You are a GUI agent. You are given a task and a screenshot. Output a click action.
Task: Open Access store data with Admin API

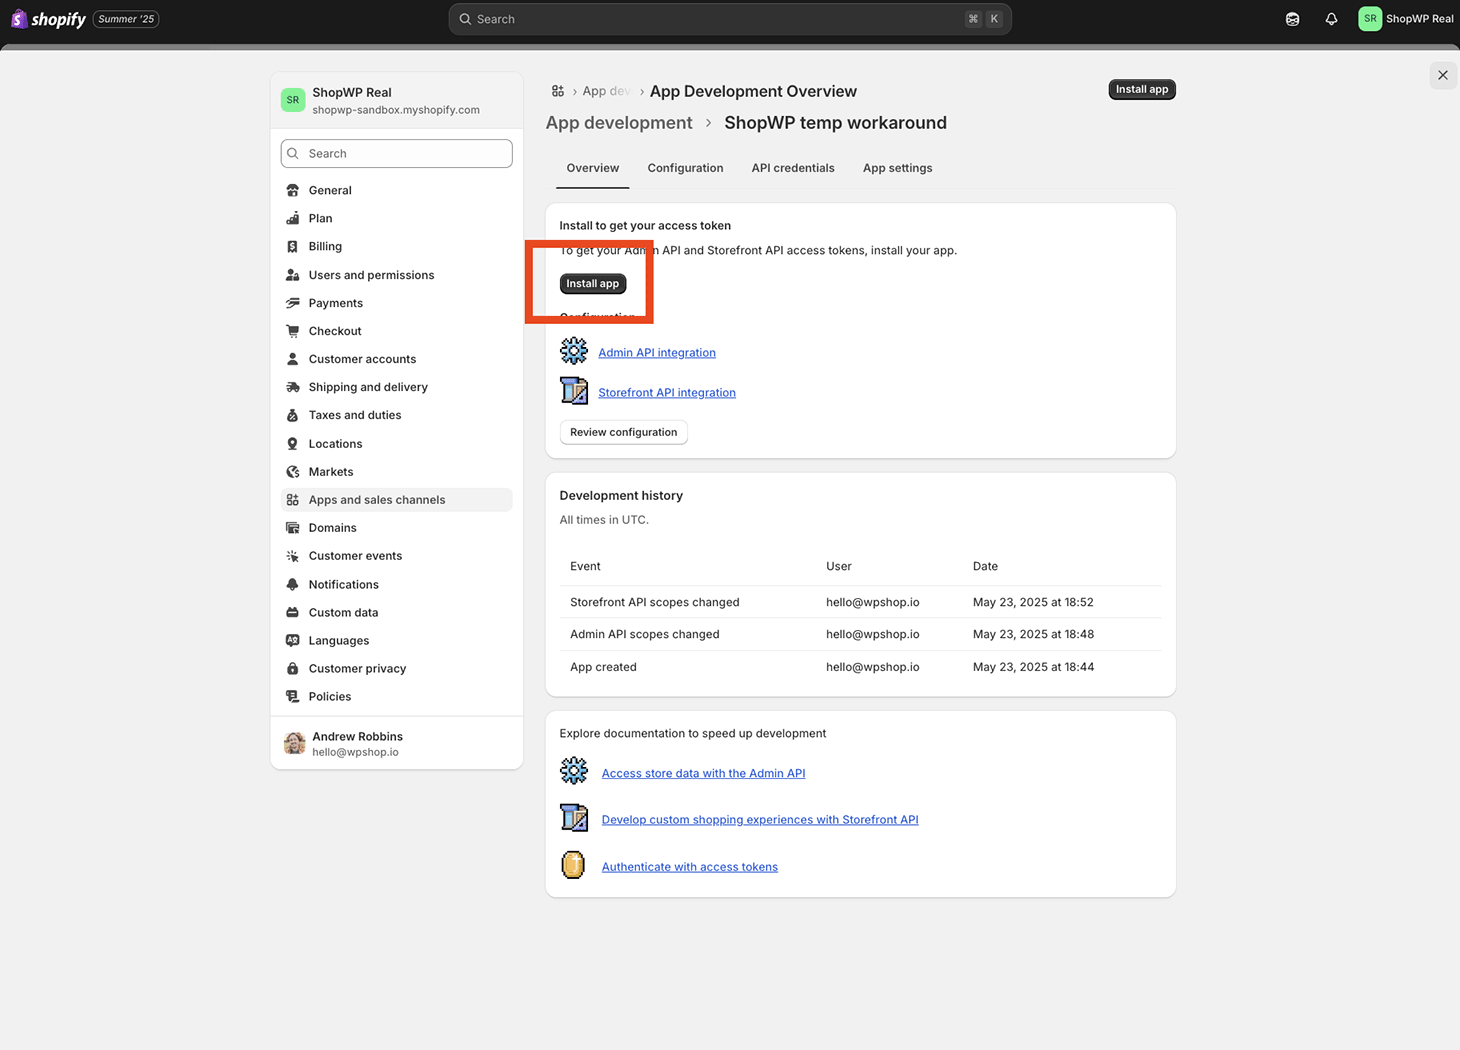click(703, 773)
